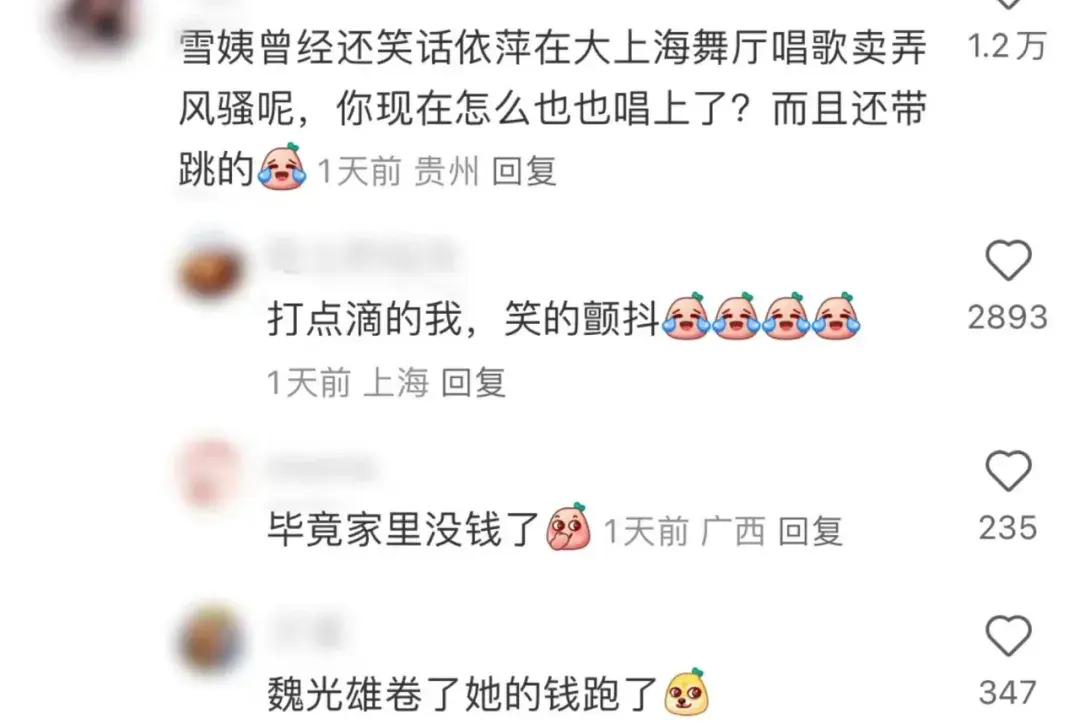Viewport: 1080px width, 724px height.
Task: Like the 打点滴的我 comment with heart icon
Action: pos(1008,260)
